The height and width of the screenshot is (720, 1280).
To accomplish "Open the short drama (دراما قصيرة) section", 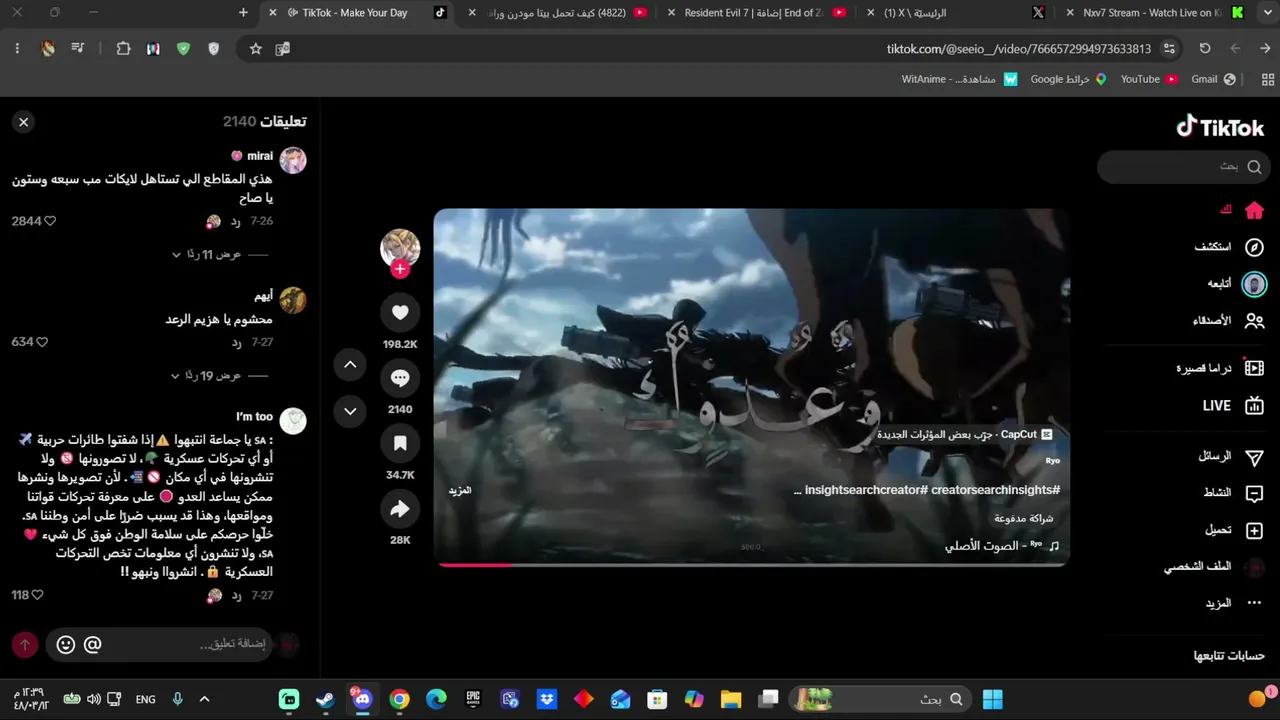I will click(x=1220, y=368).
